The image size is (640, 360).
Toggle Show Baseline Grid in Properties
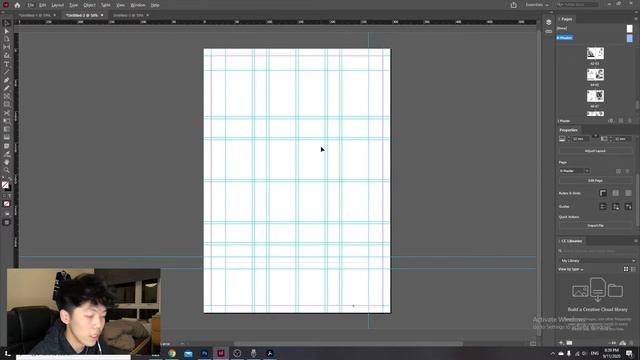616,193
